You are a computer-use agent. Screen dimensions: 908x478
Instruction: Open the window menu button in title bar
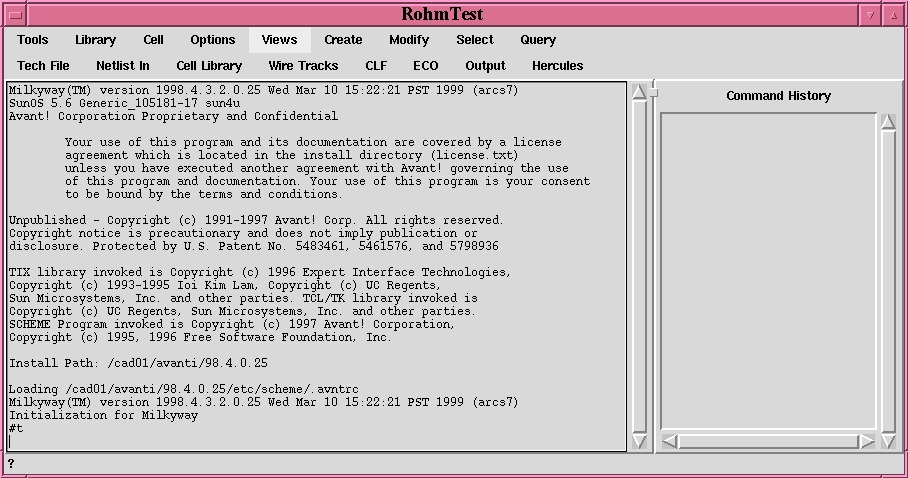point(16,15)
